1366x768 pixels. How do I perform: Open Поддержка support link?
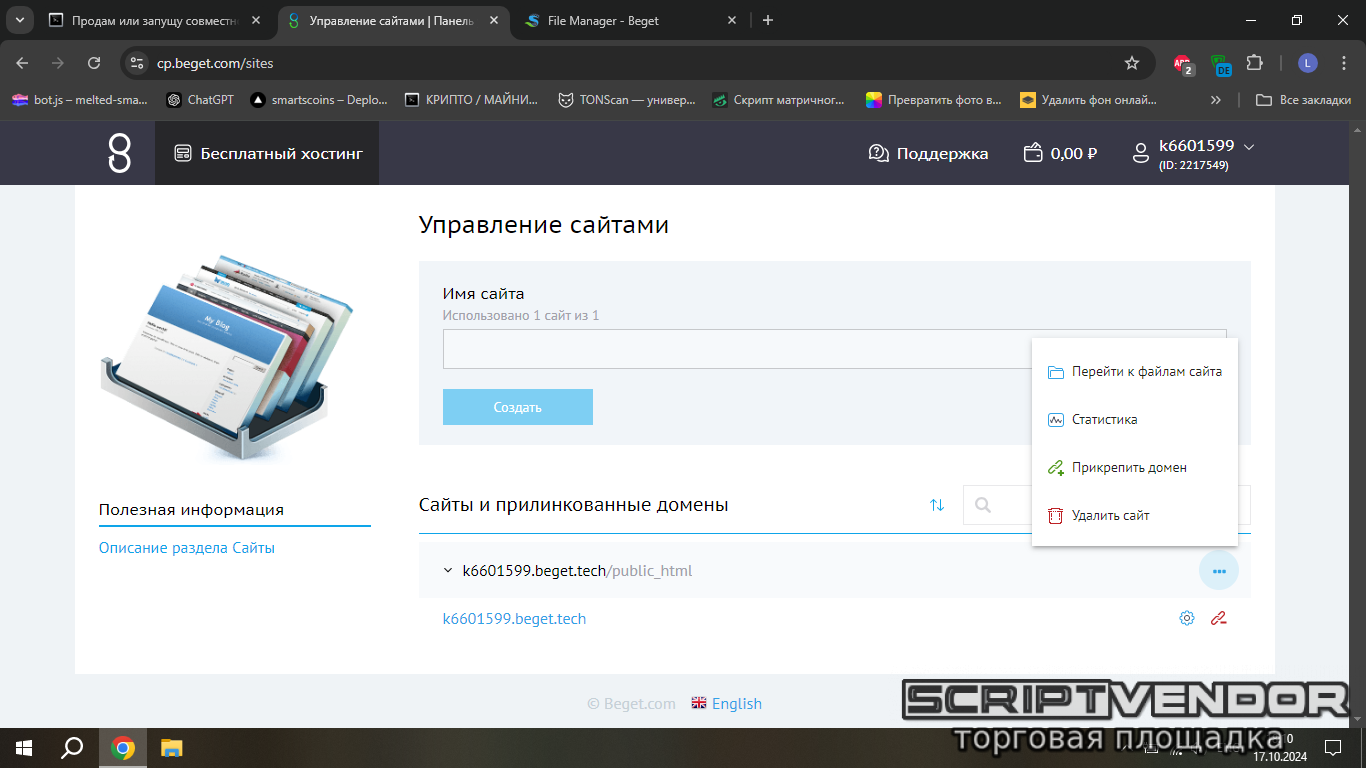[928, 153]
